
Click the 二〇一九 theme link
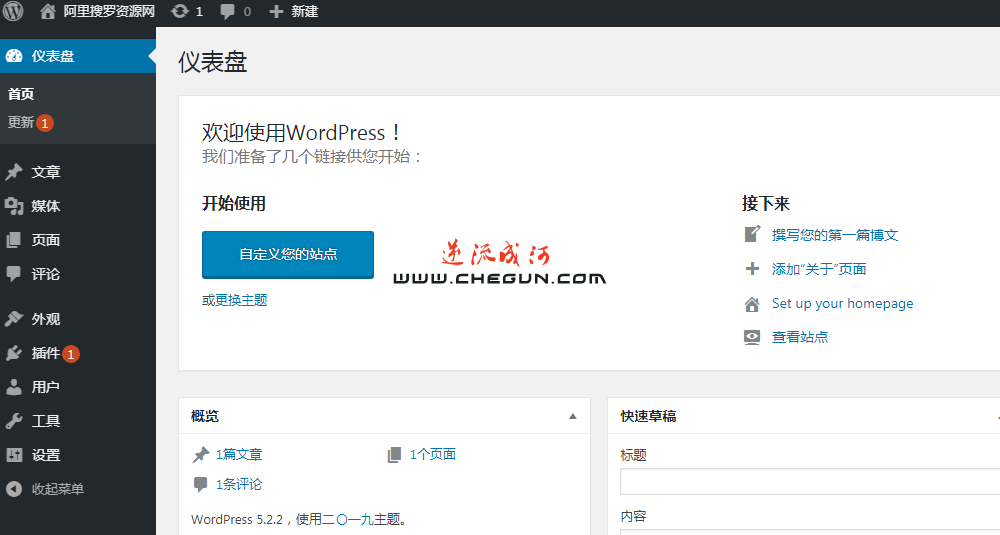pyautogui.click(x=348, y=520)
